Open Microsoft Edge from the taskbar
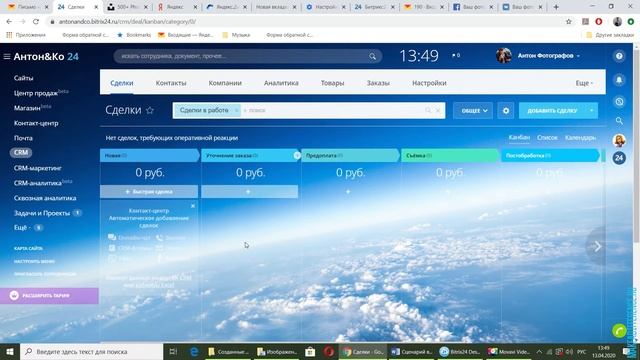 click(x=194, y=351)
